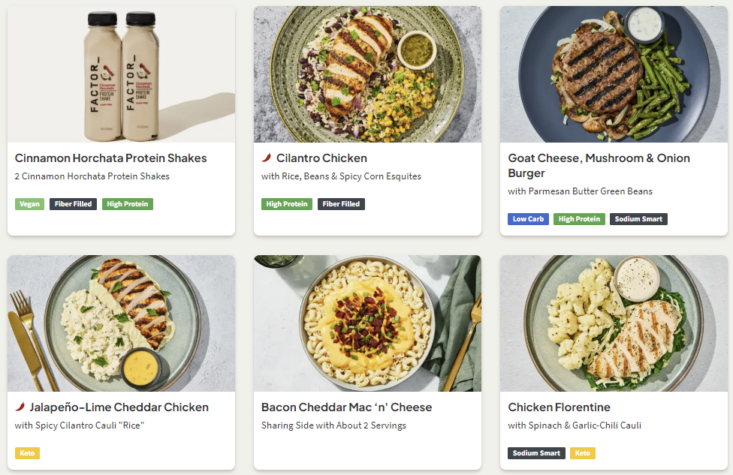Click the chili pepper icon beside Jalapeño-Lime Cheddar Chicken
The width and height of the screenshot is (733, 475).
click(x=21, y=407)
